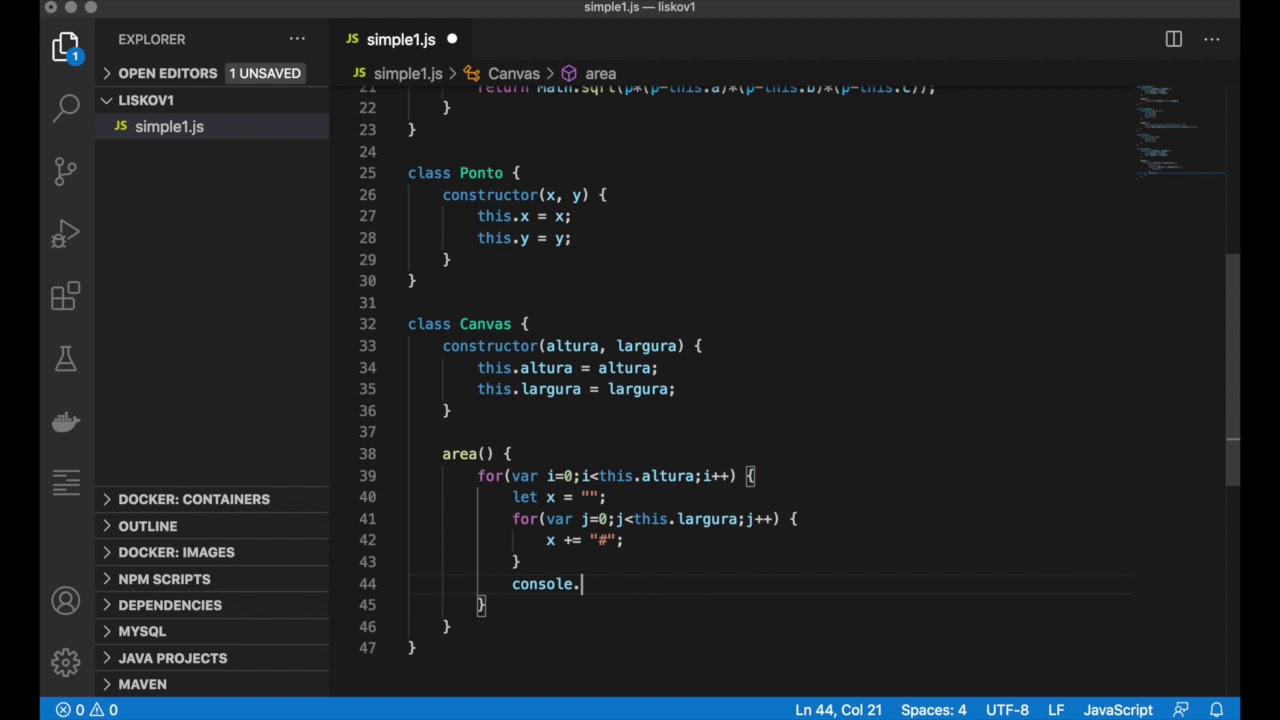
Task: Expand the Docker: Containers section
Action: 193,499
